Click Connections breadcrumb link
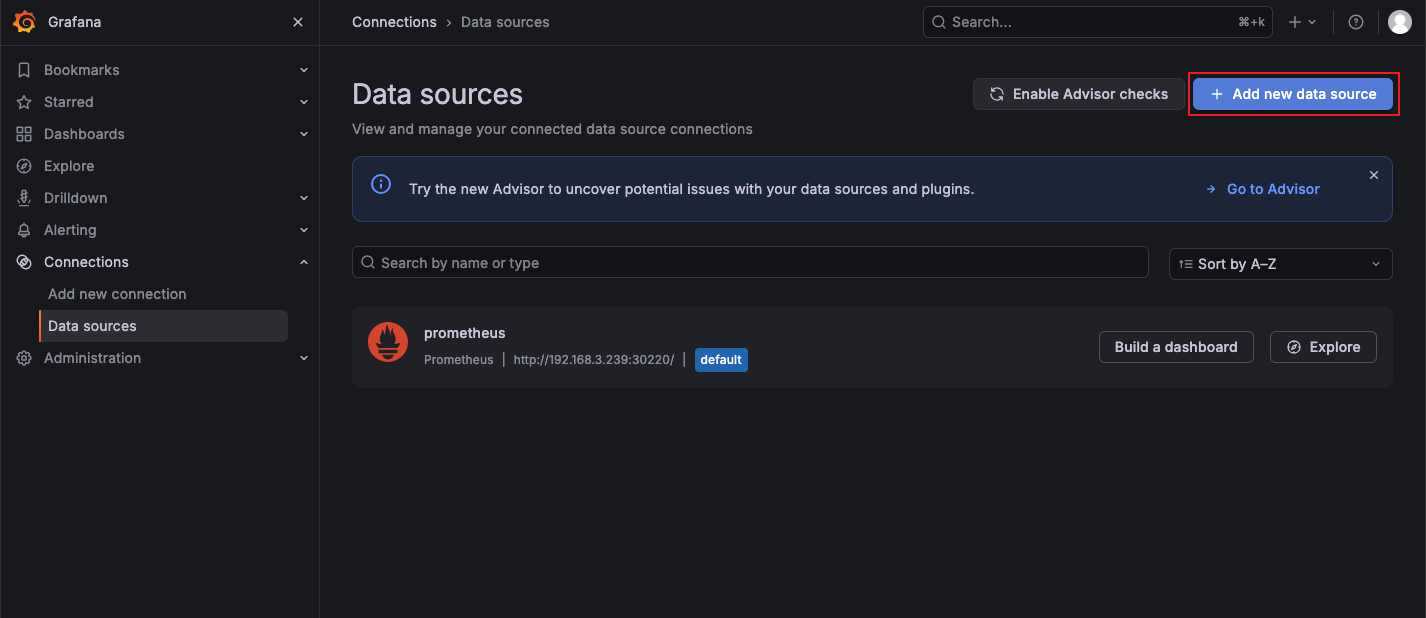This screenshot has width=1426, height=618. pyautogui.click(x=394, y=22)
